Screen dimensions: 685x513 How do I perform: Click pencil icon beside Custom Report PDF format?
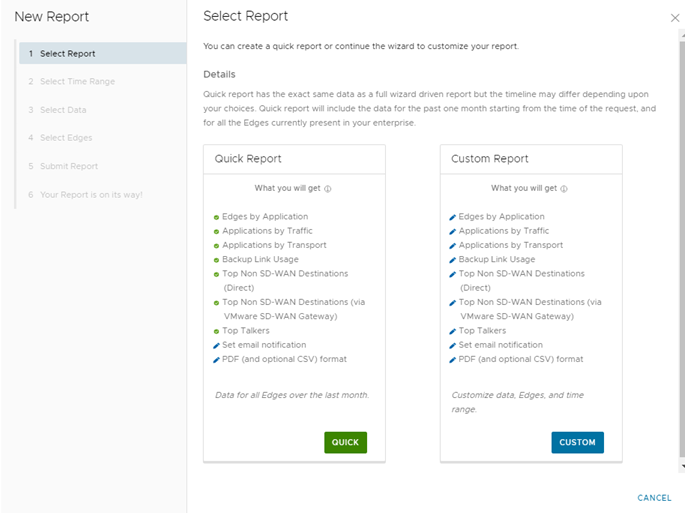coord(453,359)
